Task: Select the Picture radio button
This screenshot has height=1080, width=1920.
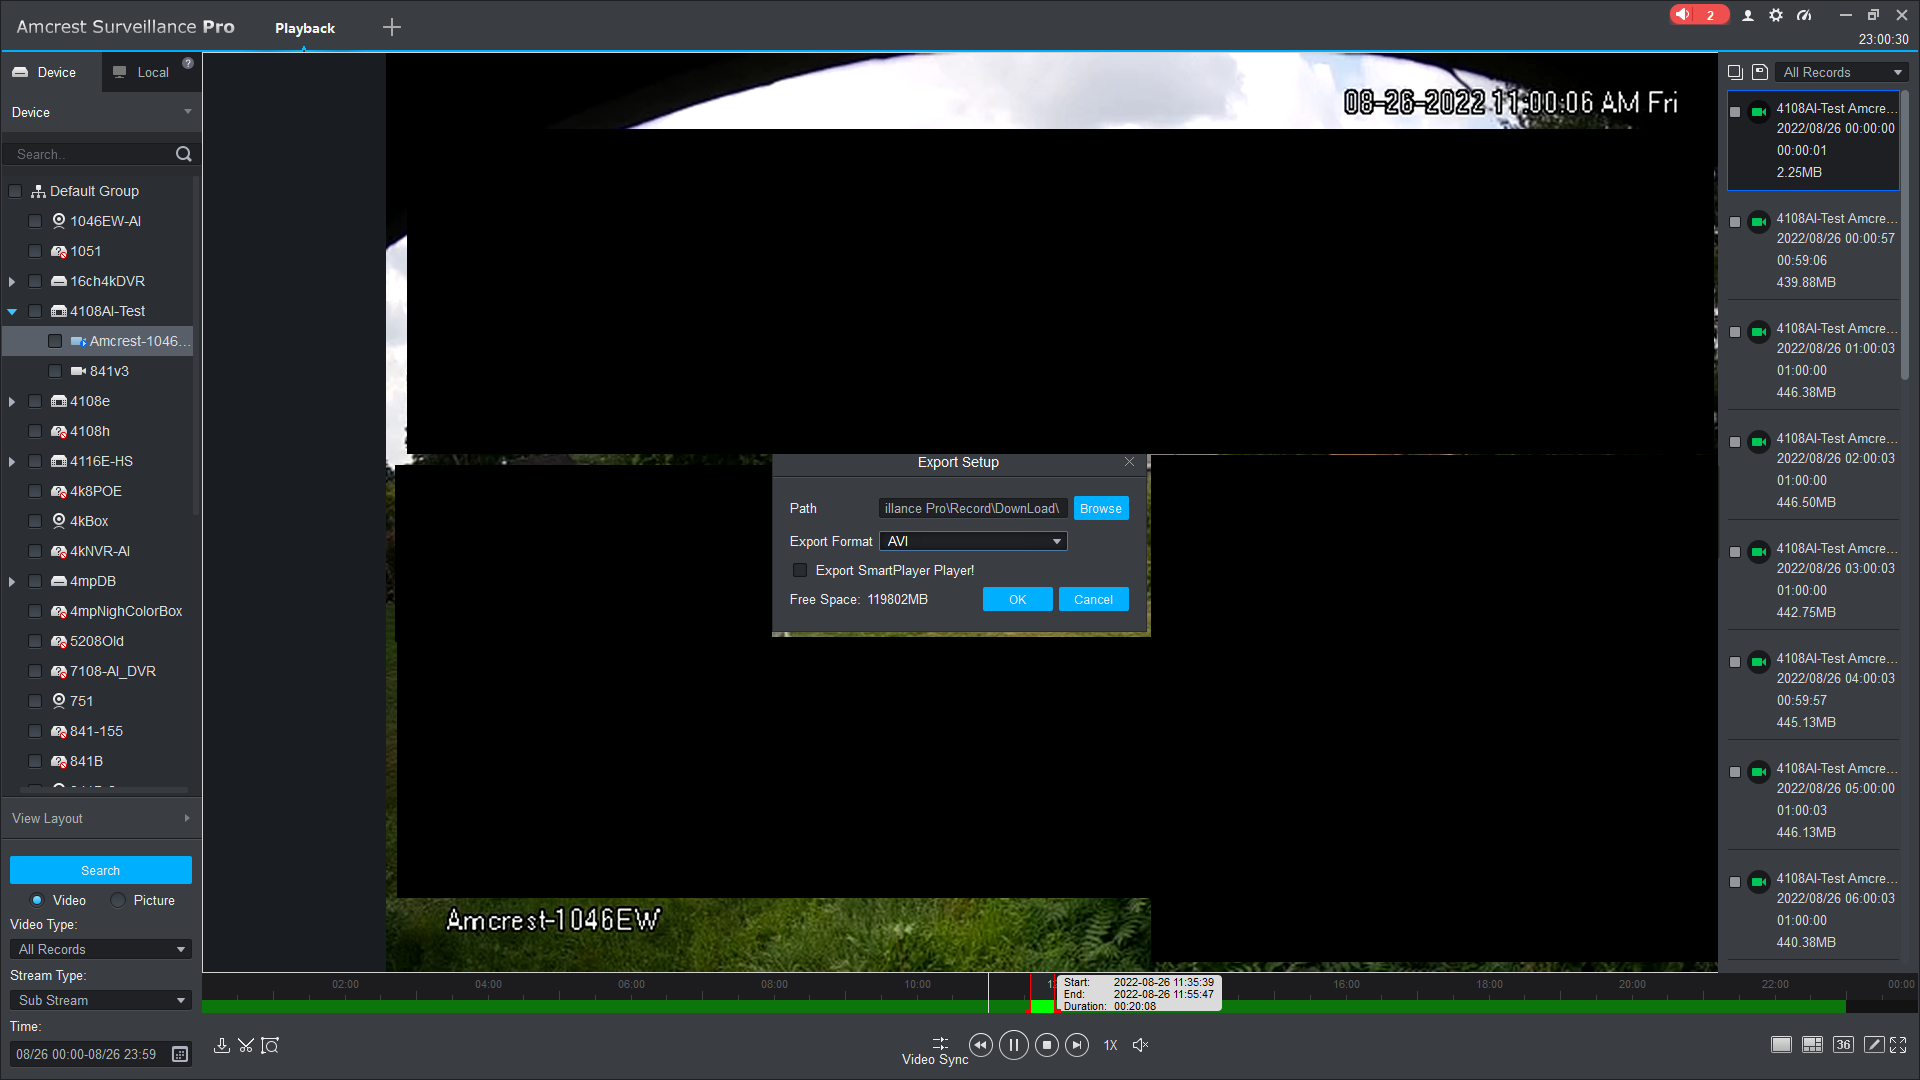Action: coord(118,900)
